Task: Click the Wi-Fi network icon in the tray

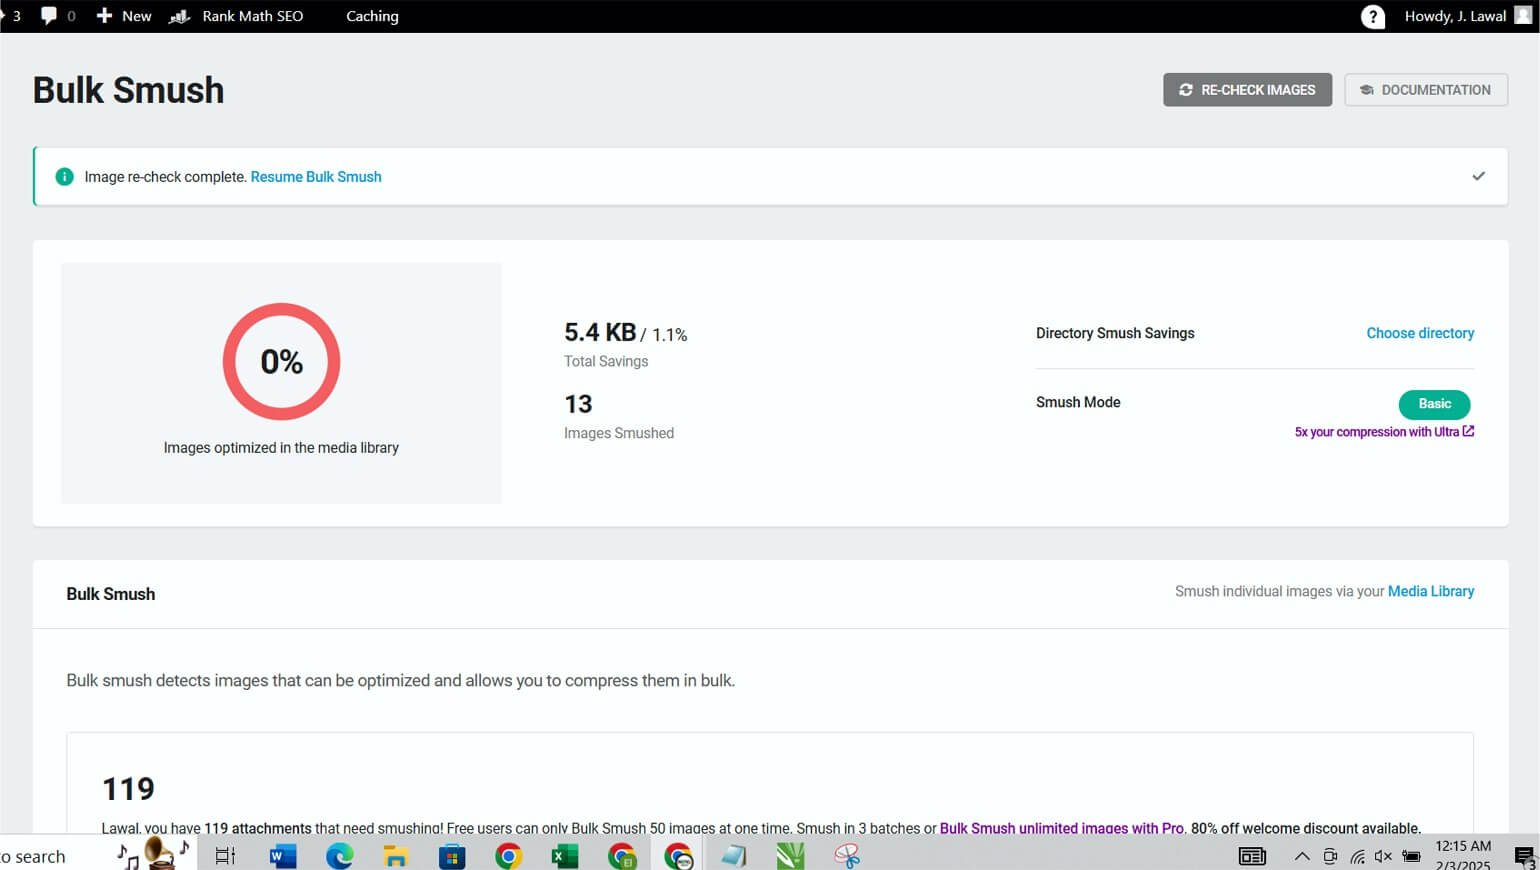Action: point(1357,856)
